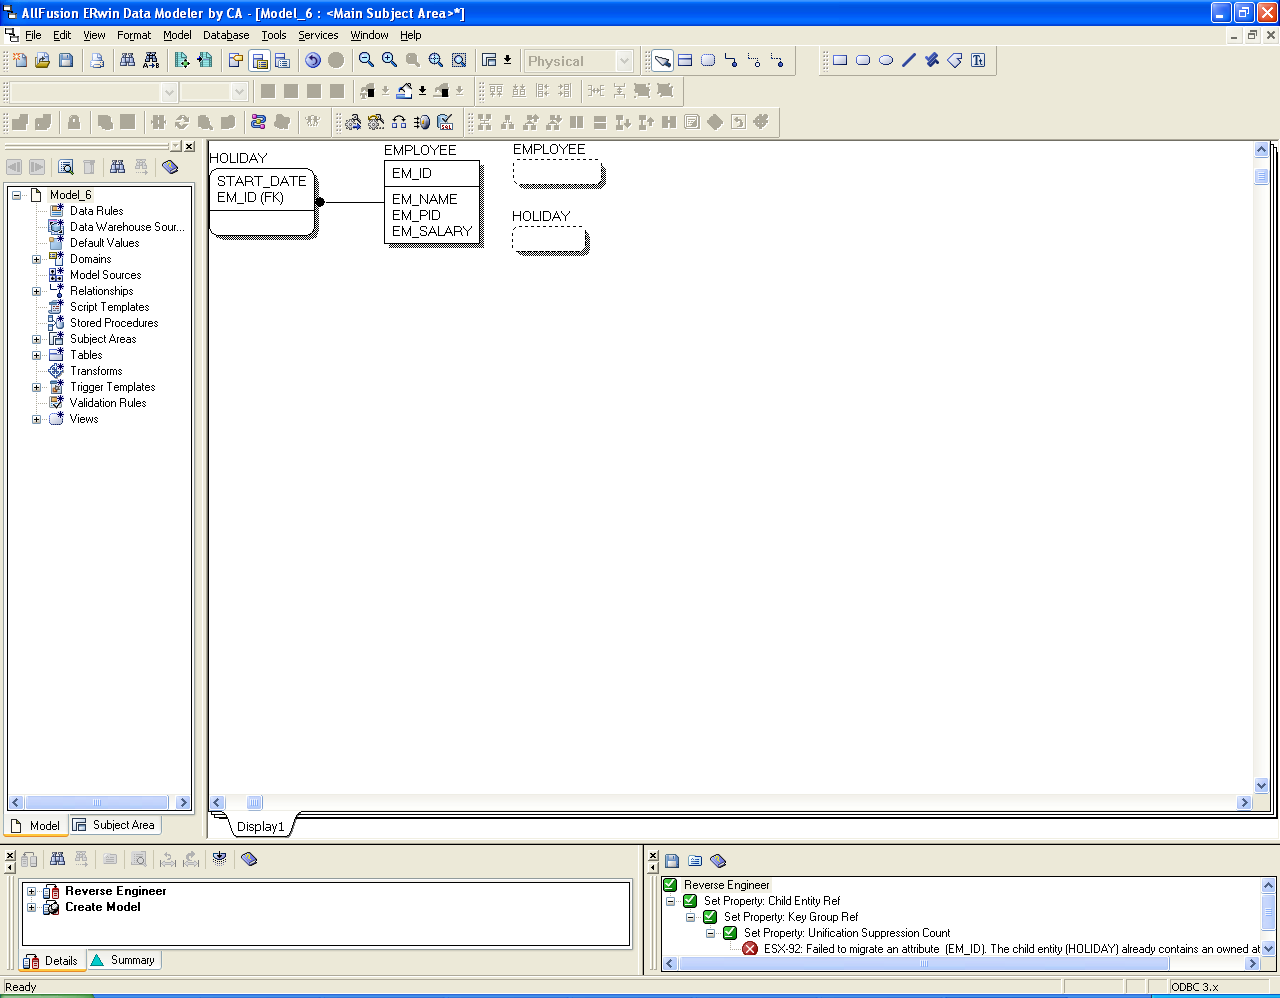Expand the Domains tree node

[x=37, y=259]
